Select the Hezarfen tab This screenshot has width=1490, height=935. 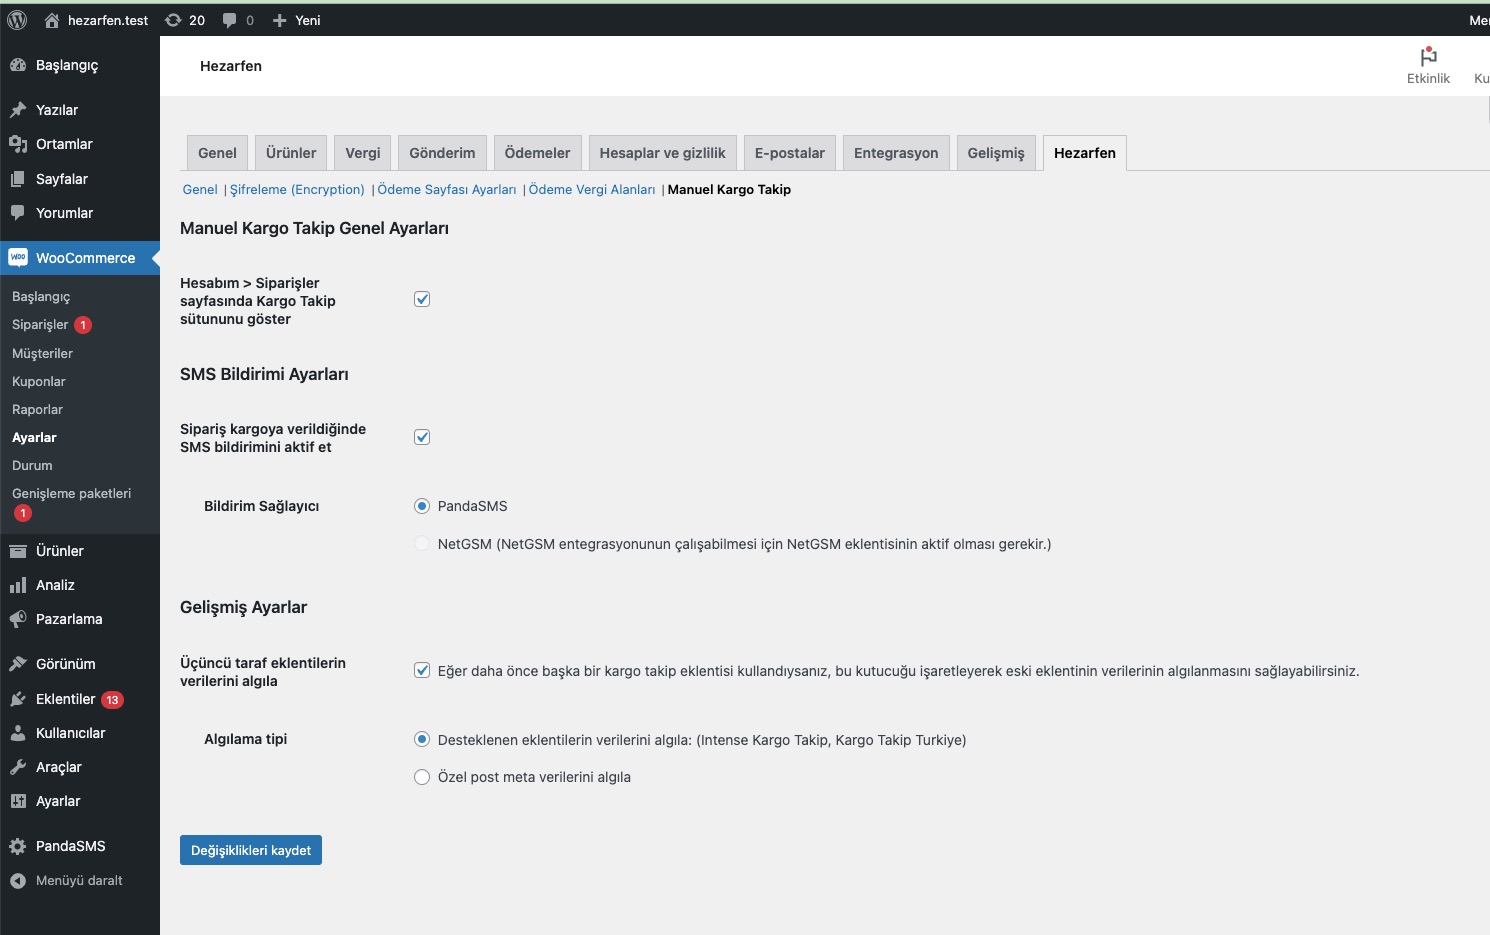pyautogui.click(x=1085, y=153)
